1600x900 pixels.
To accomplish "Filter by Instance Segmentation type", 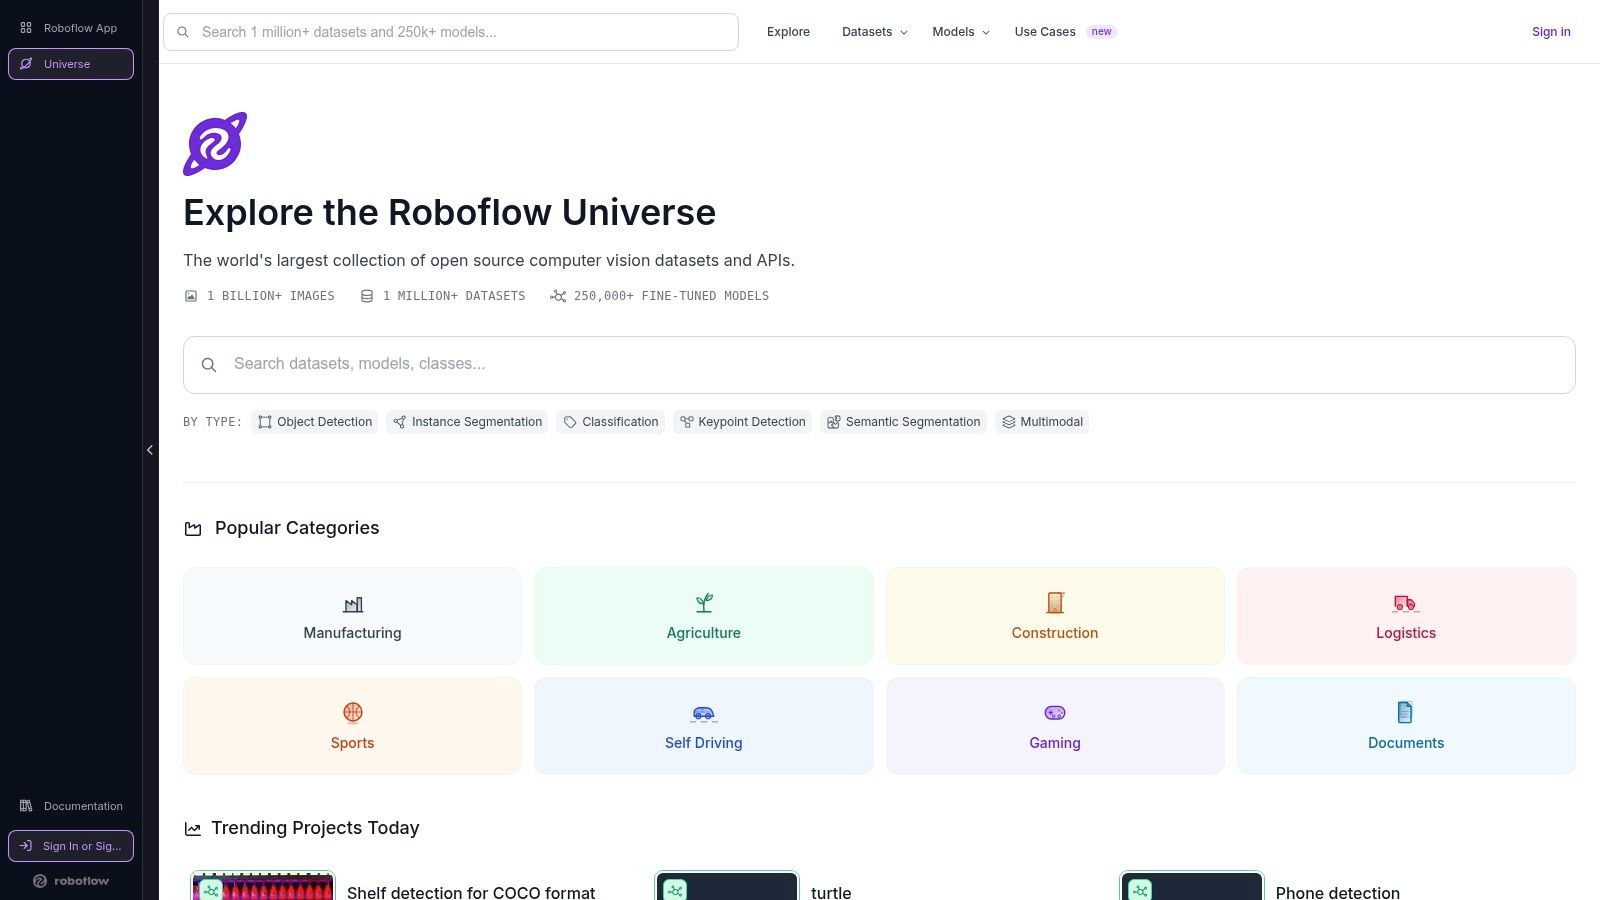I will [467, 422].
